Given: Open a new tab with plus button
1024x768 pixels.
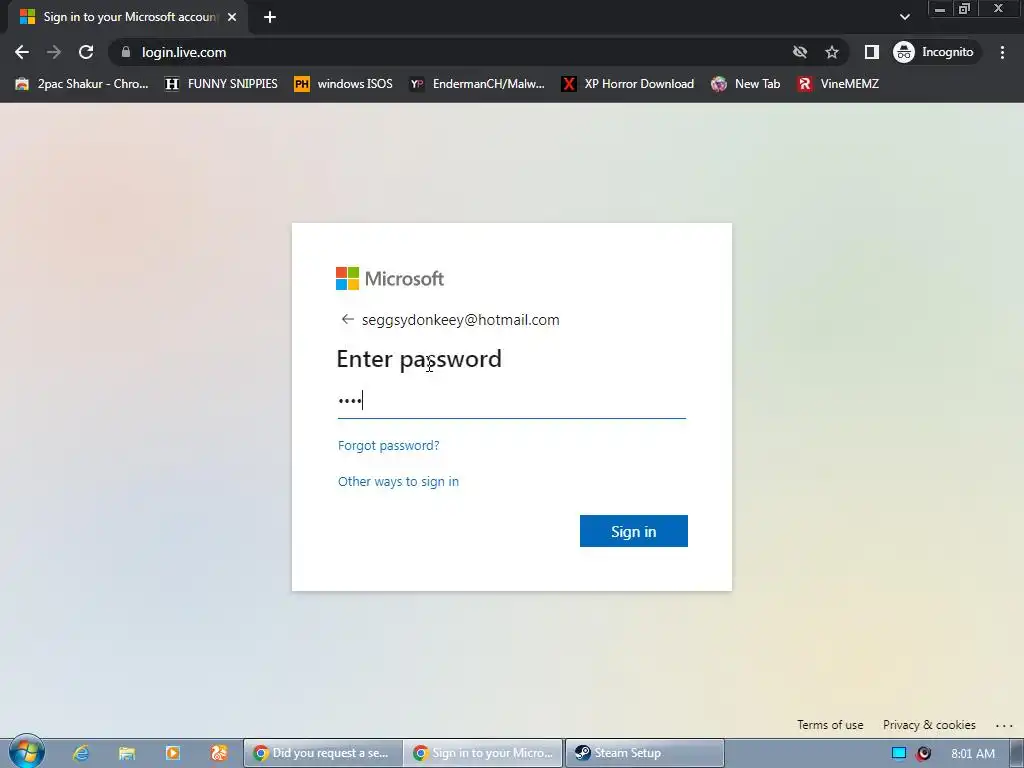Looking at the screenshot, I should (270, 17).
